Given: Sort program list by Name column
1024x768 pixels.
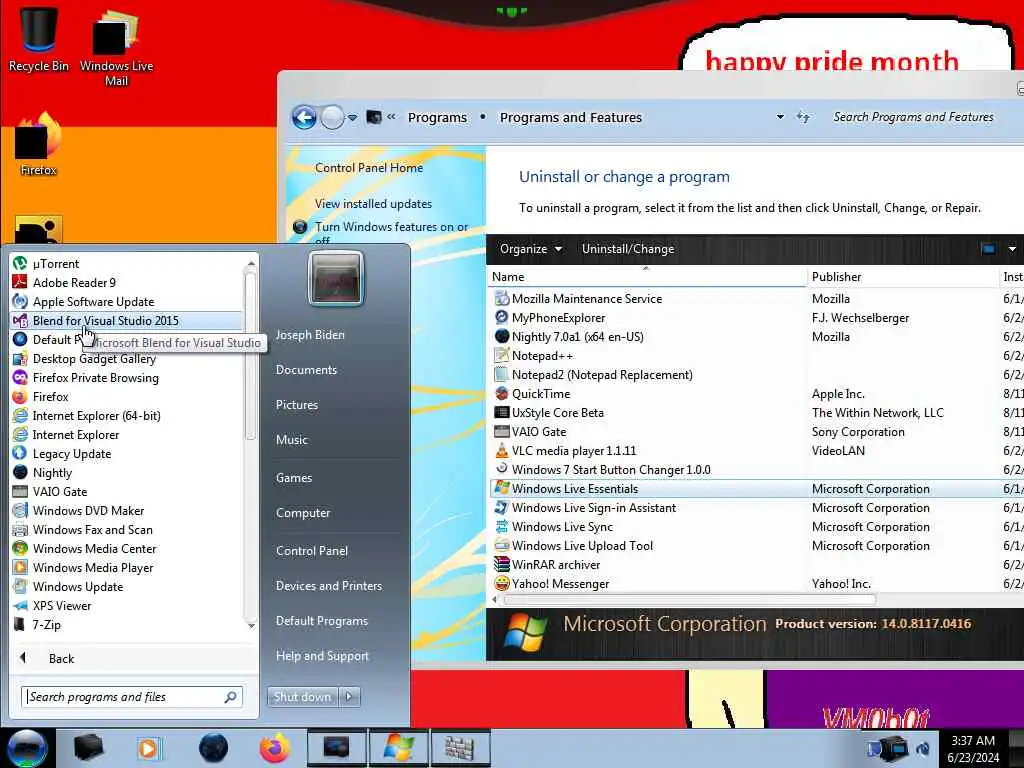Looking at the screenshot, I should (647, 277).
